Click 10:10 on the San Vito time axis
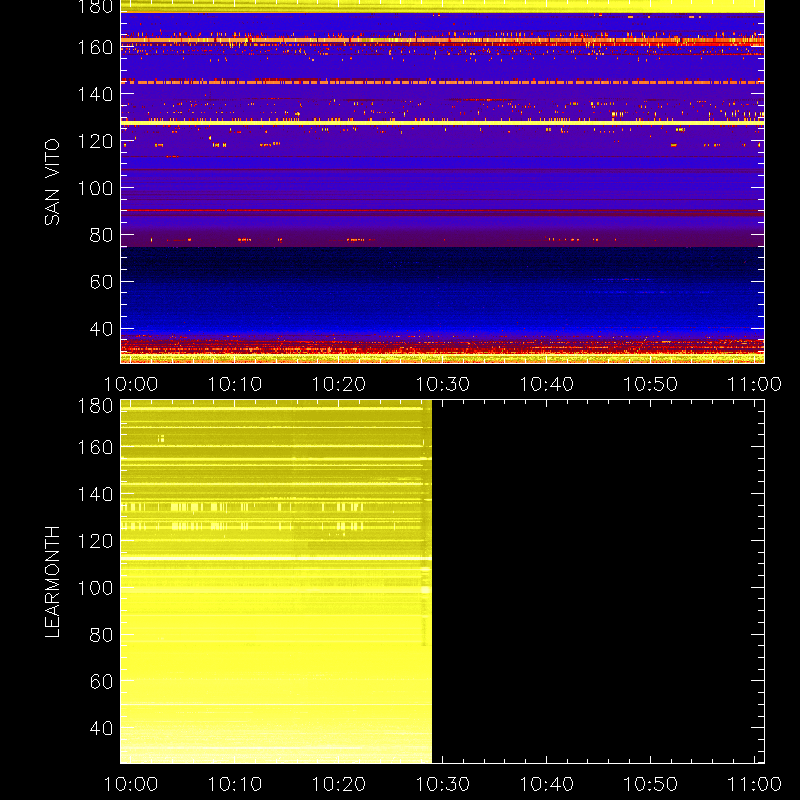Screen dimensions: 800x800 pos(235,384)
